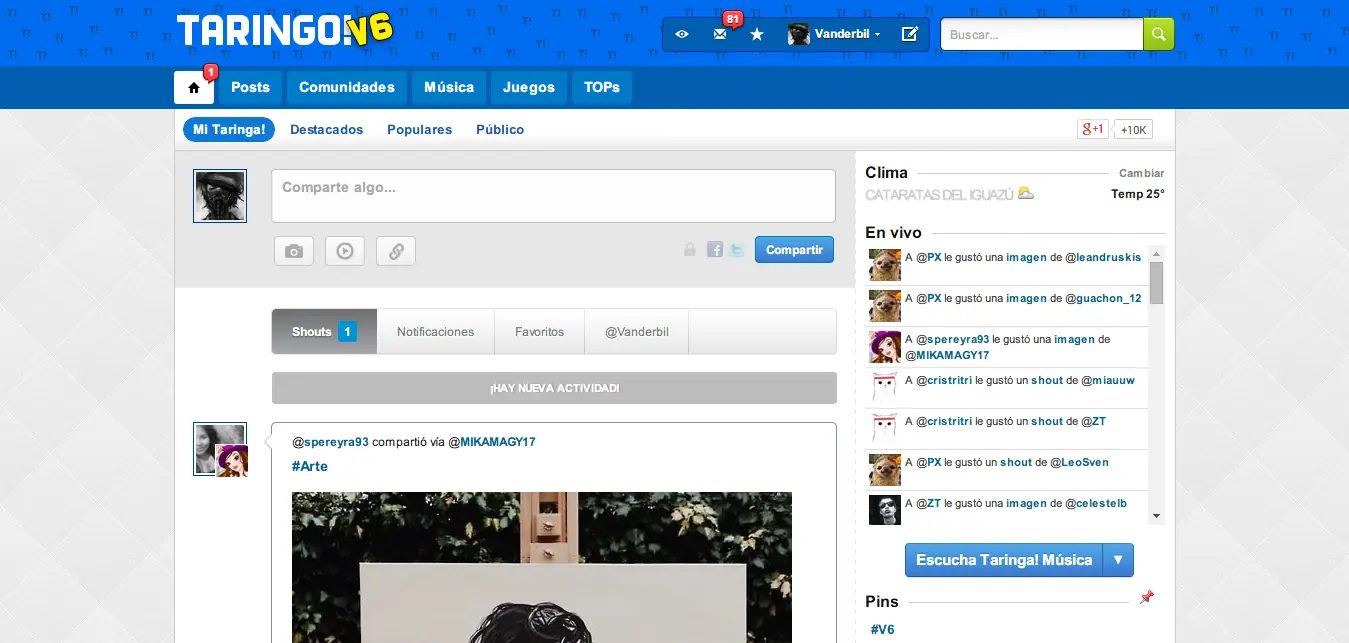This screenshot has width=1349, height=643.
Task: Click the @LeoSven link in En vivo
Action: point(1079,462)
